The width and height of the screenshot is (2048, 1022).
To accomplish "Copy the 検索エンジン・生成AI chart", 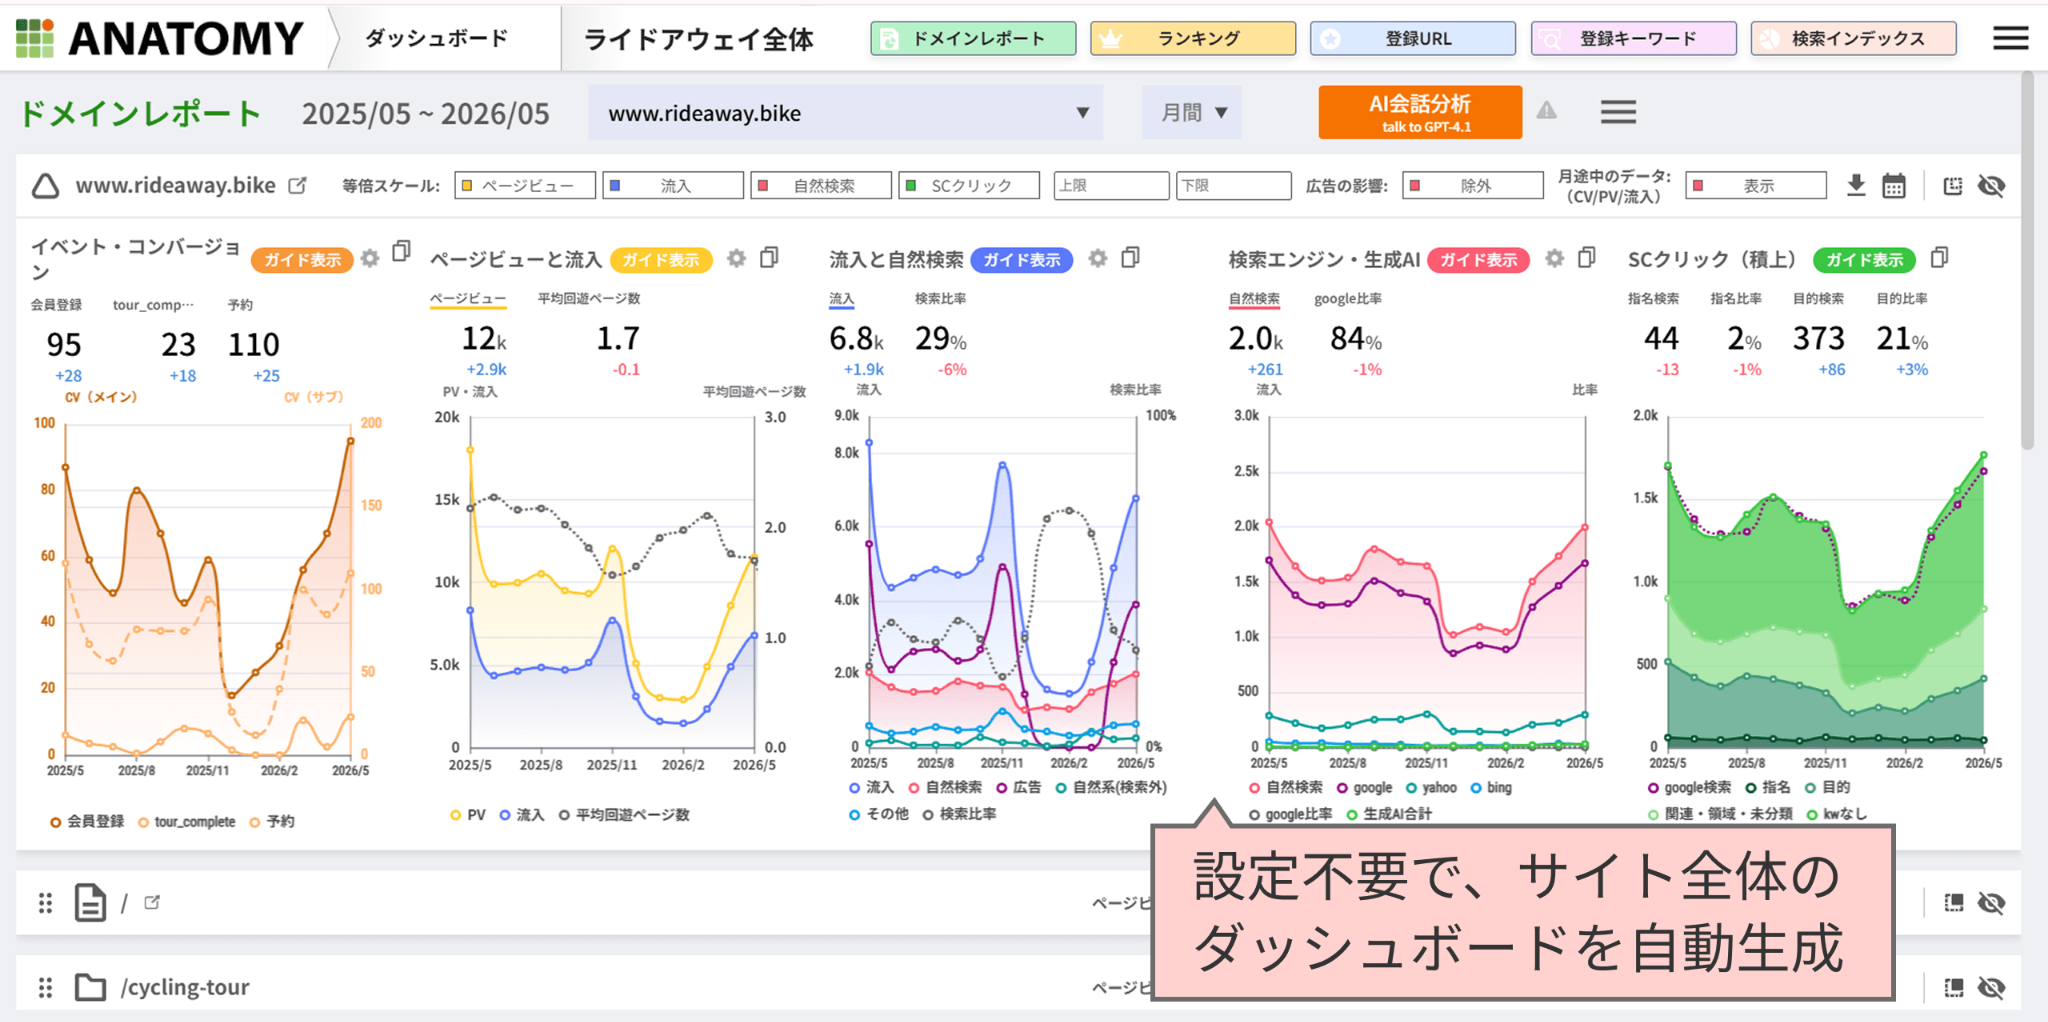I will [1587, 258].
